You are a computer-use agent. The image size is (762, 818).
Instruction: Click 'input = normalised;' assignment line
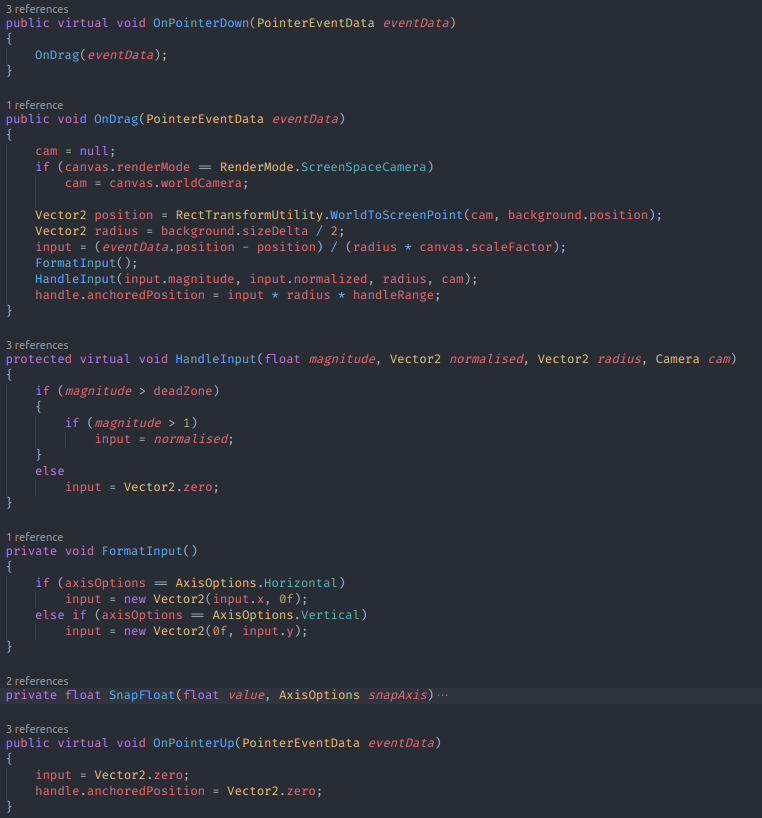164,439
